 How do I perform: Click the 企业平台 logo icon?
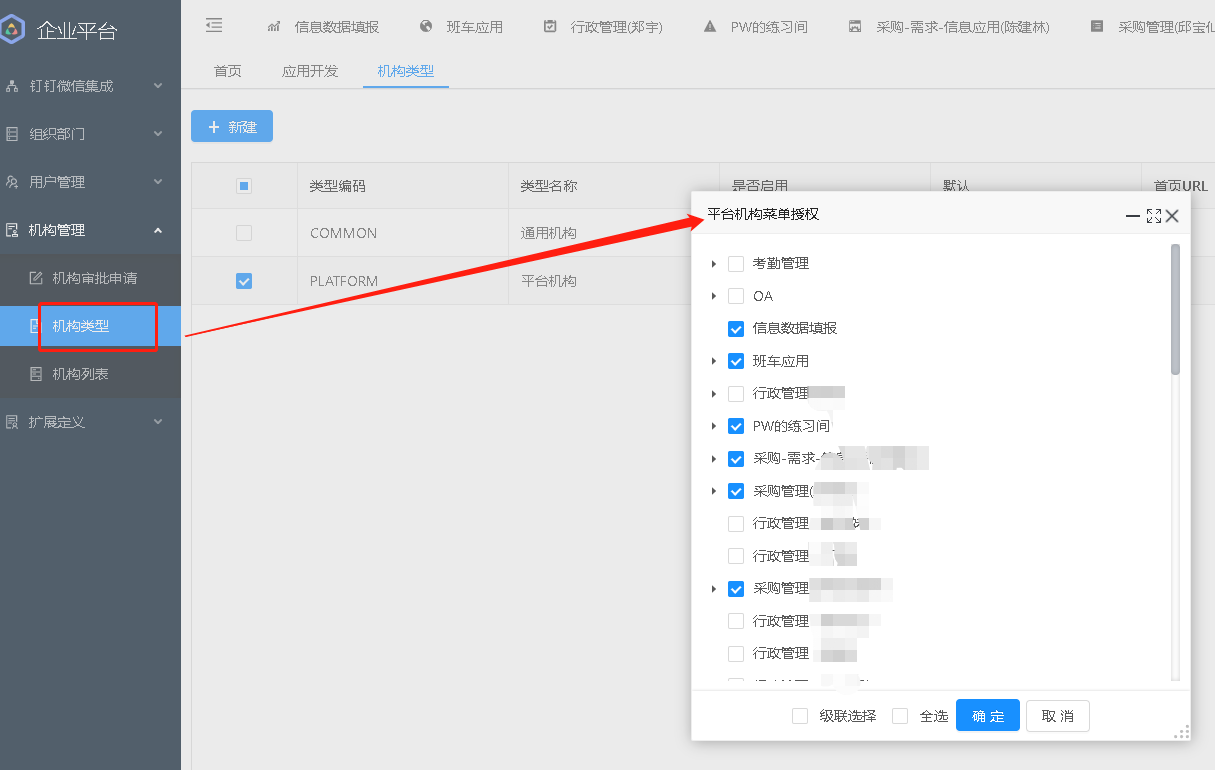pyautogui.click(x=14, y=30)
